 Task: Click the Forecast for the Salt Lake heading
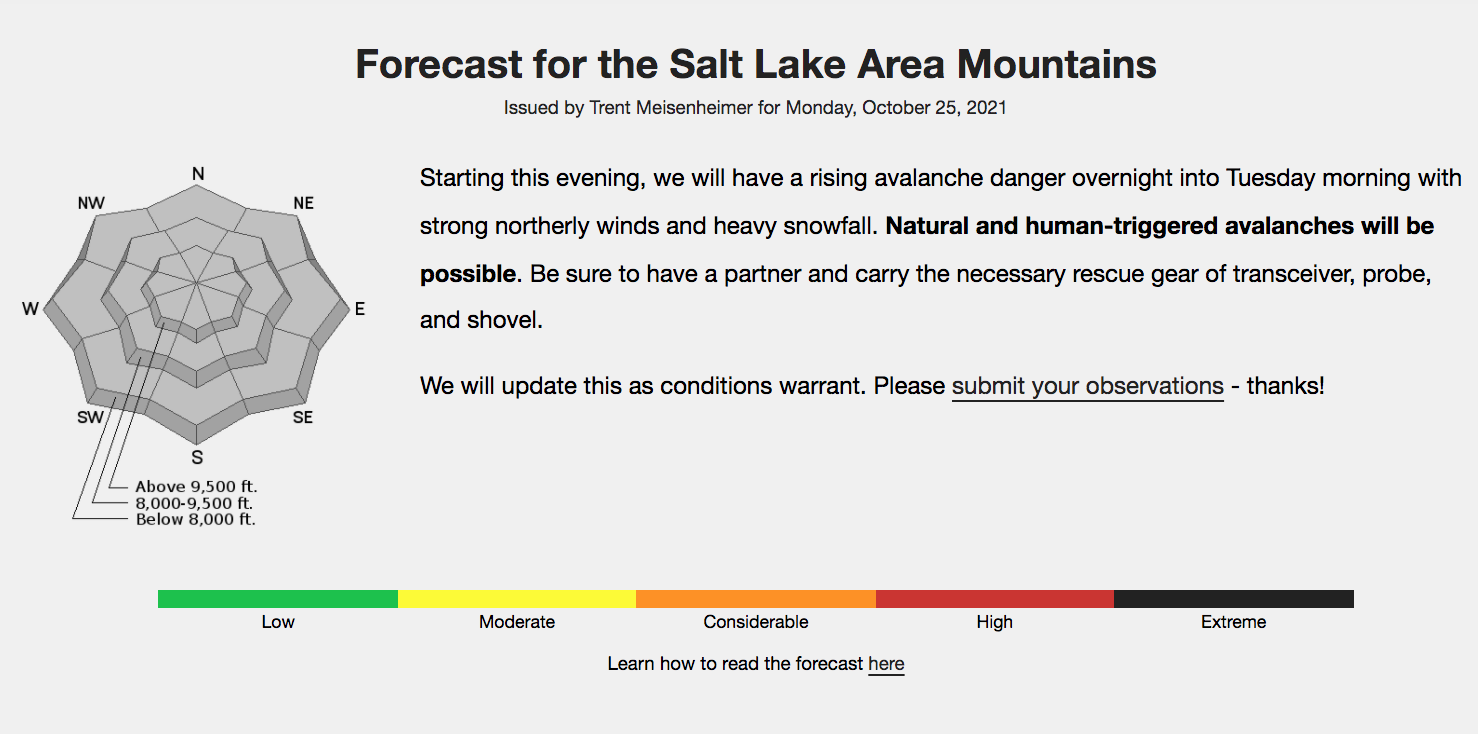(x=756, y=64)
